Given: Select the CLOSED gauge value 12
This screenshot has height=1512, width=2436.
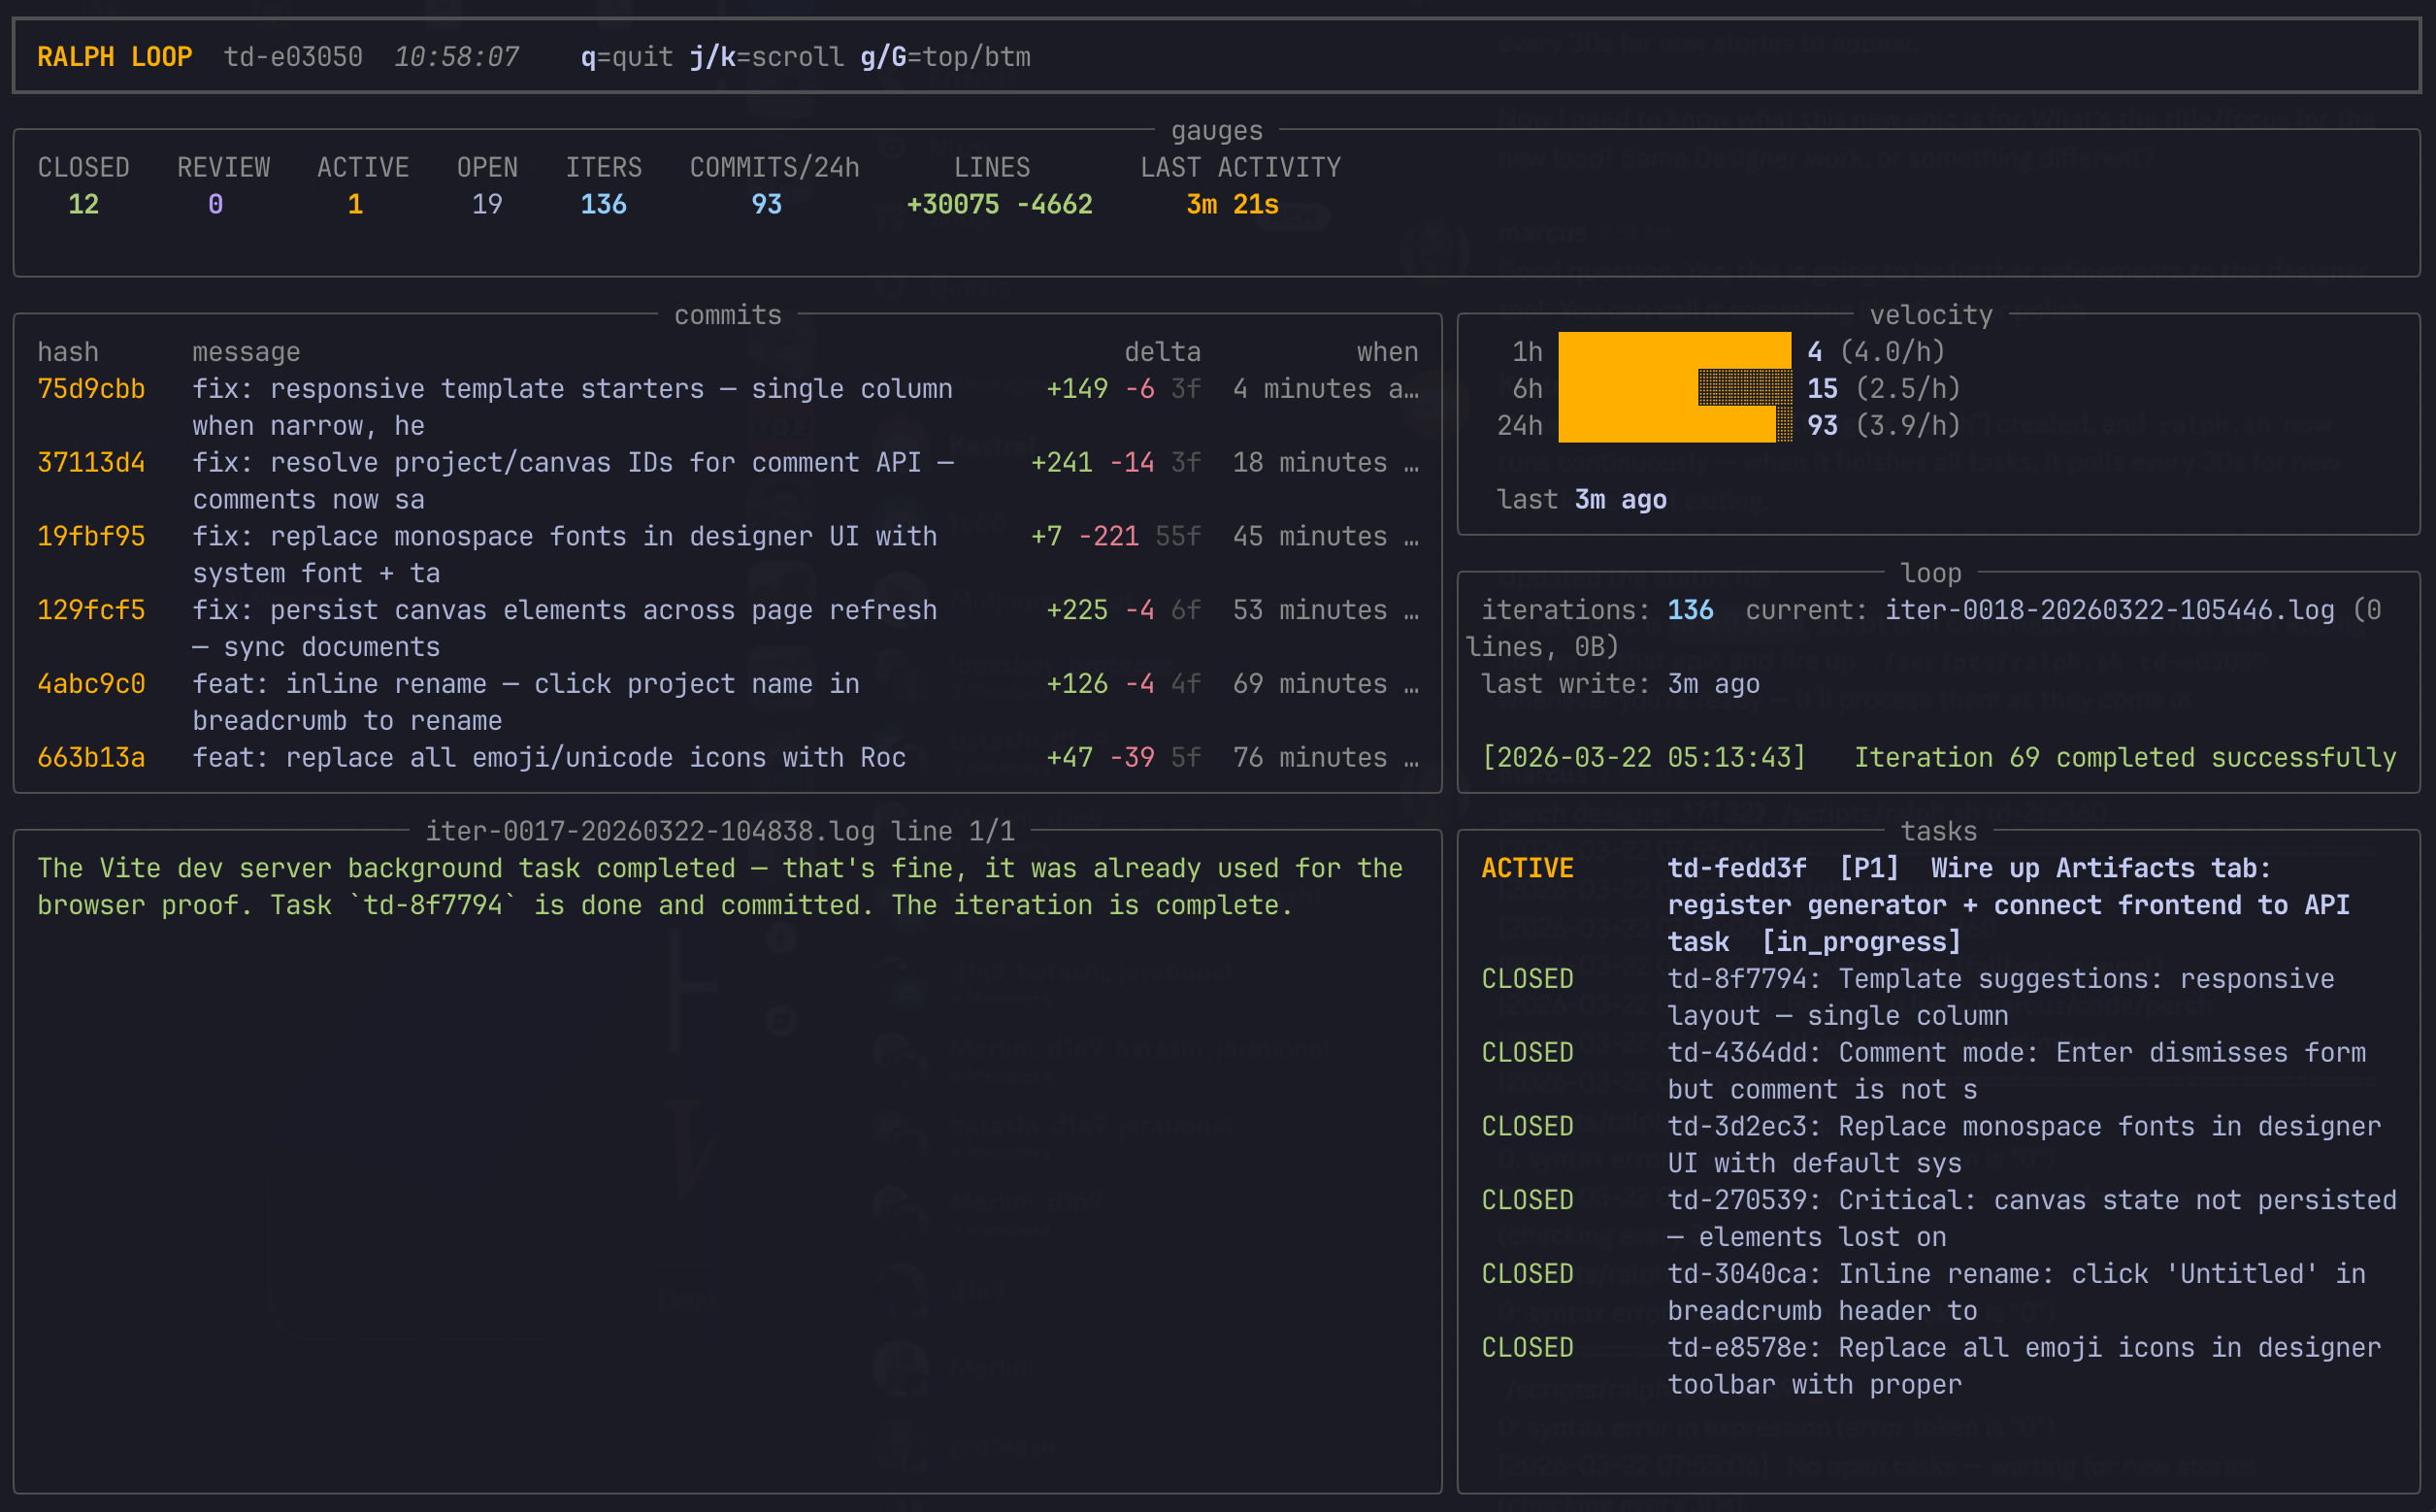Looking at the screenshot, I should pos(83,205).
